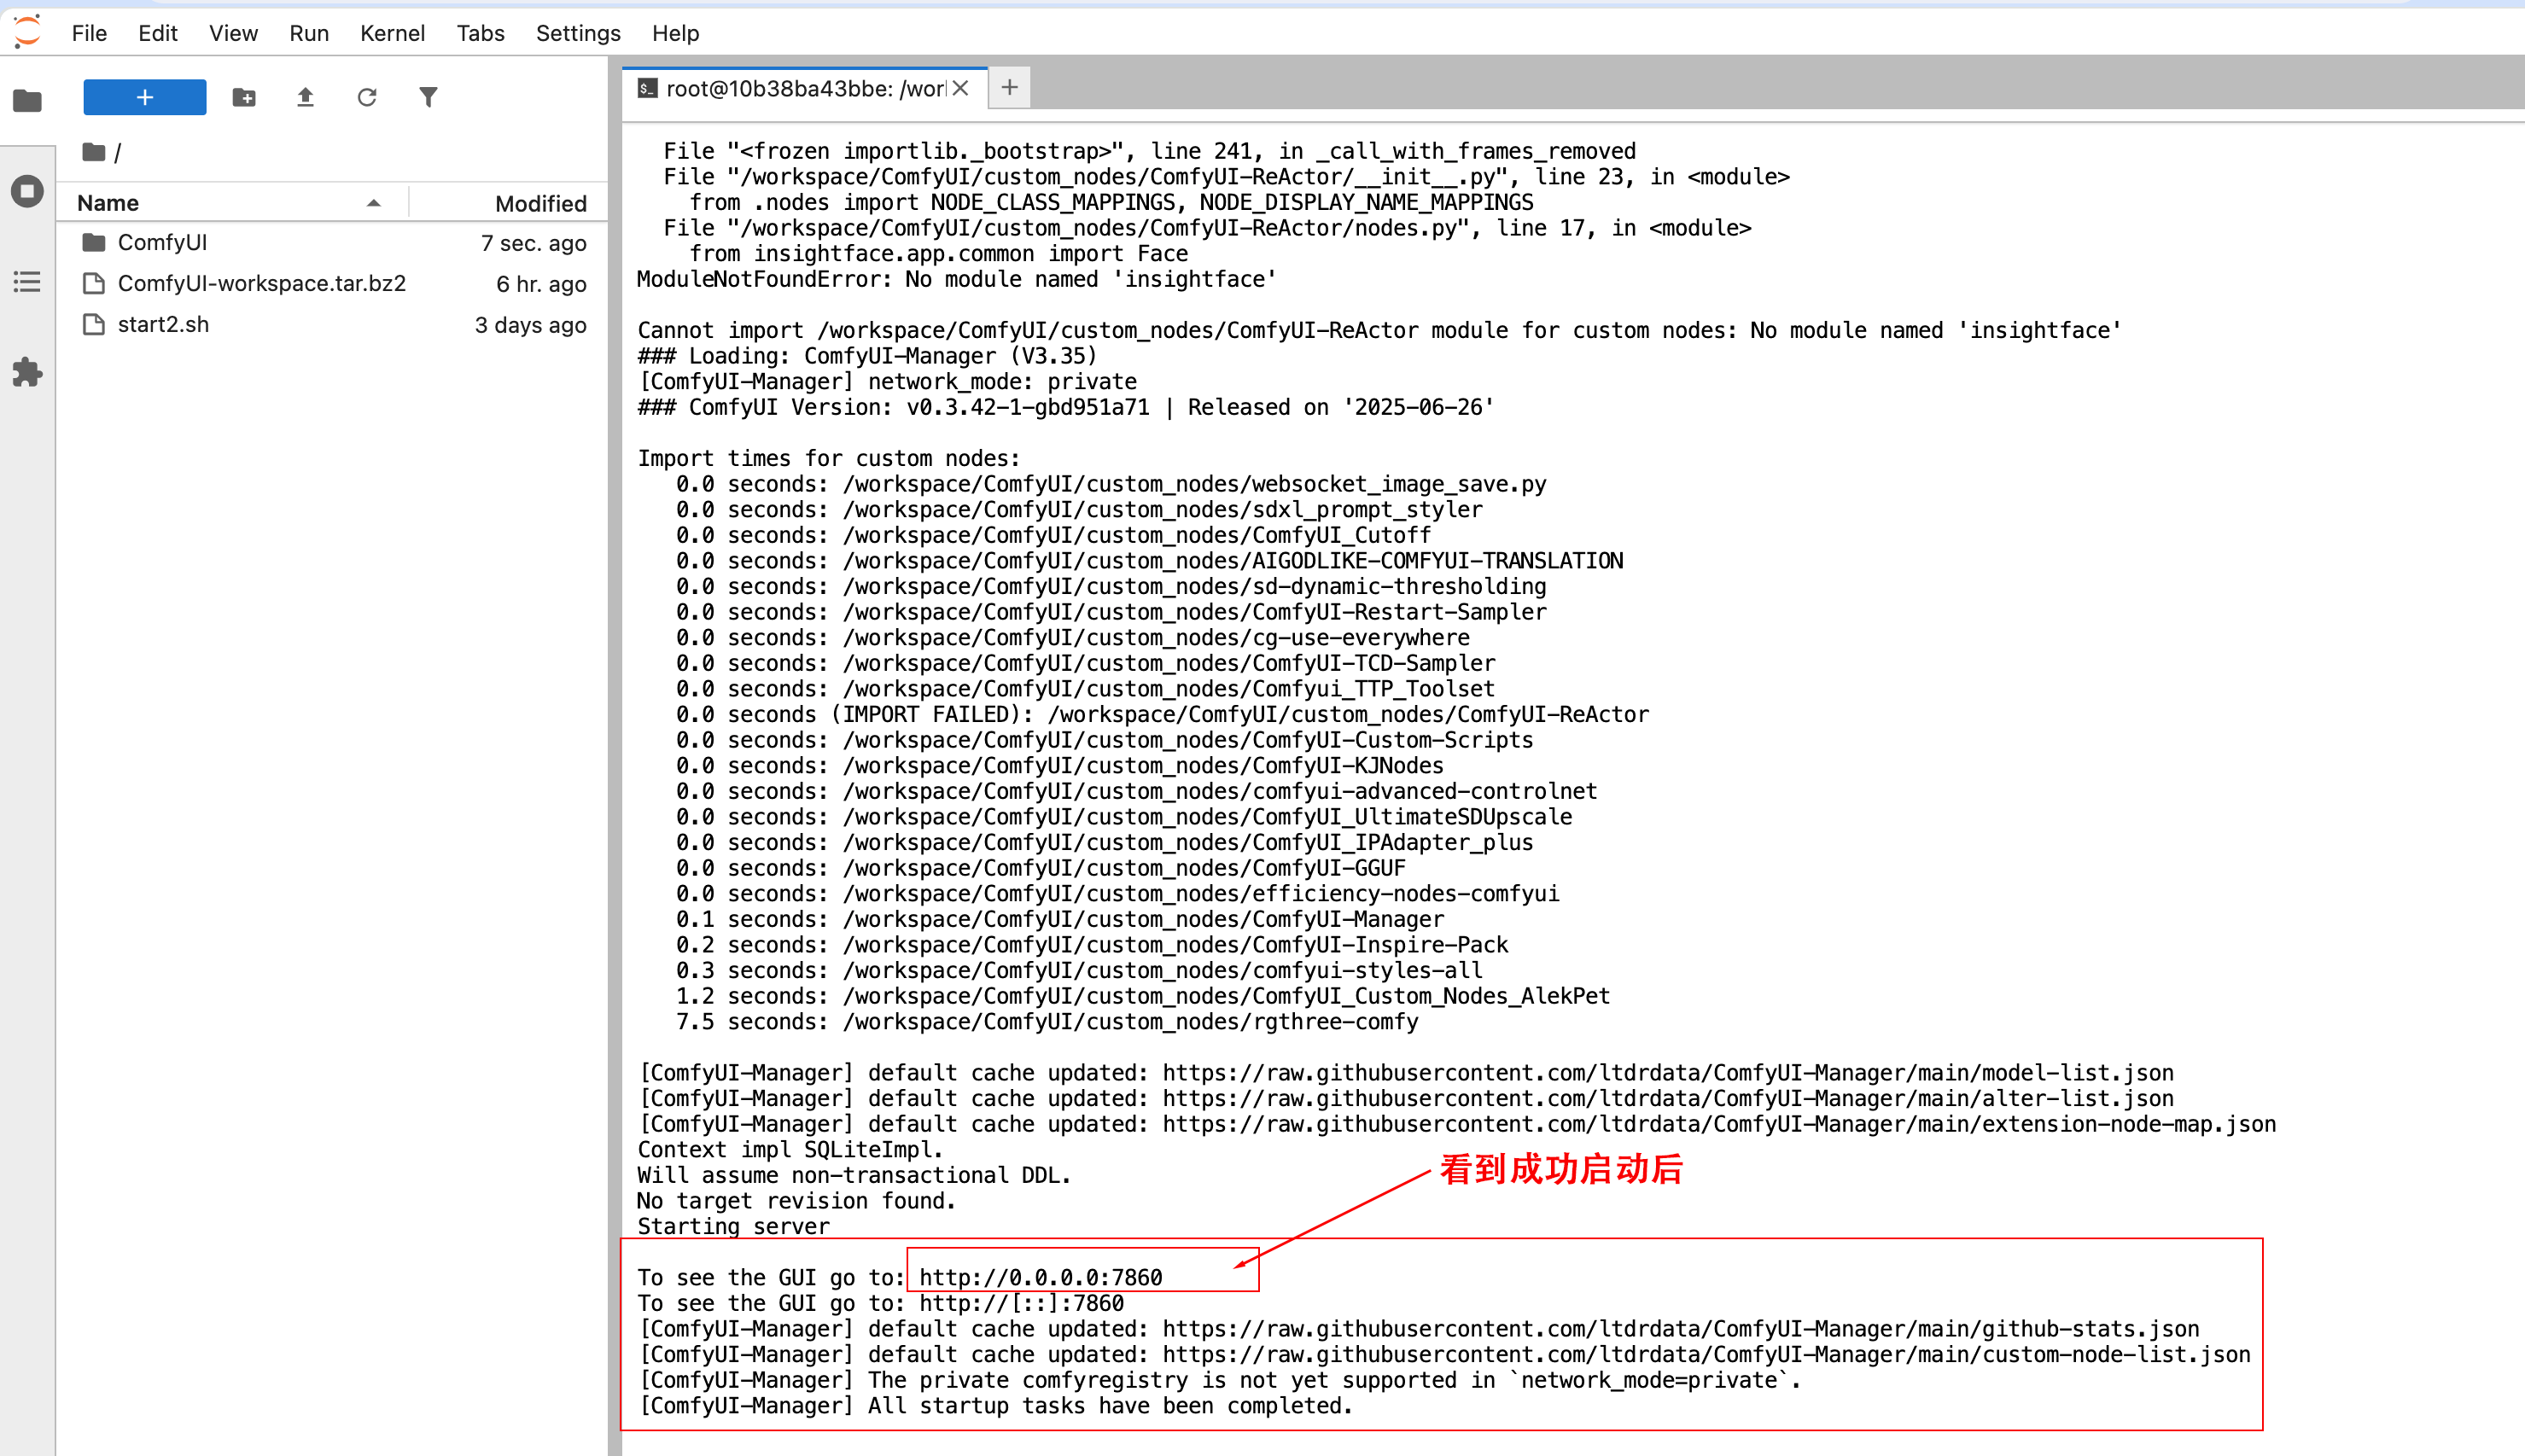This screenshot has height=1456, width=2525.
Task: Select the start2.sh file
Action: coord(332,325)
